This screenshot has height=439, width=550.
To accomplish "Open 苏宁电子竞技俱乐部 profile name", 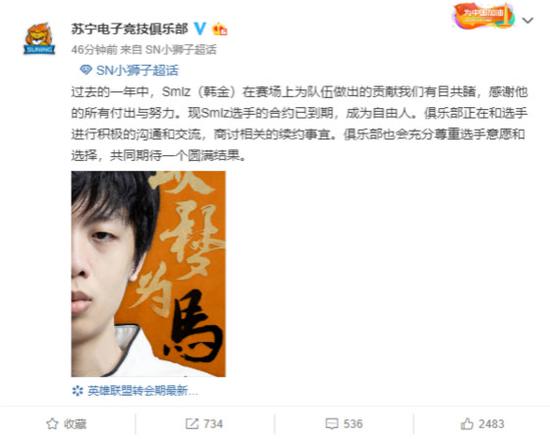I will click(129, 28).
